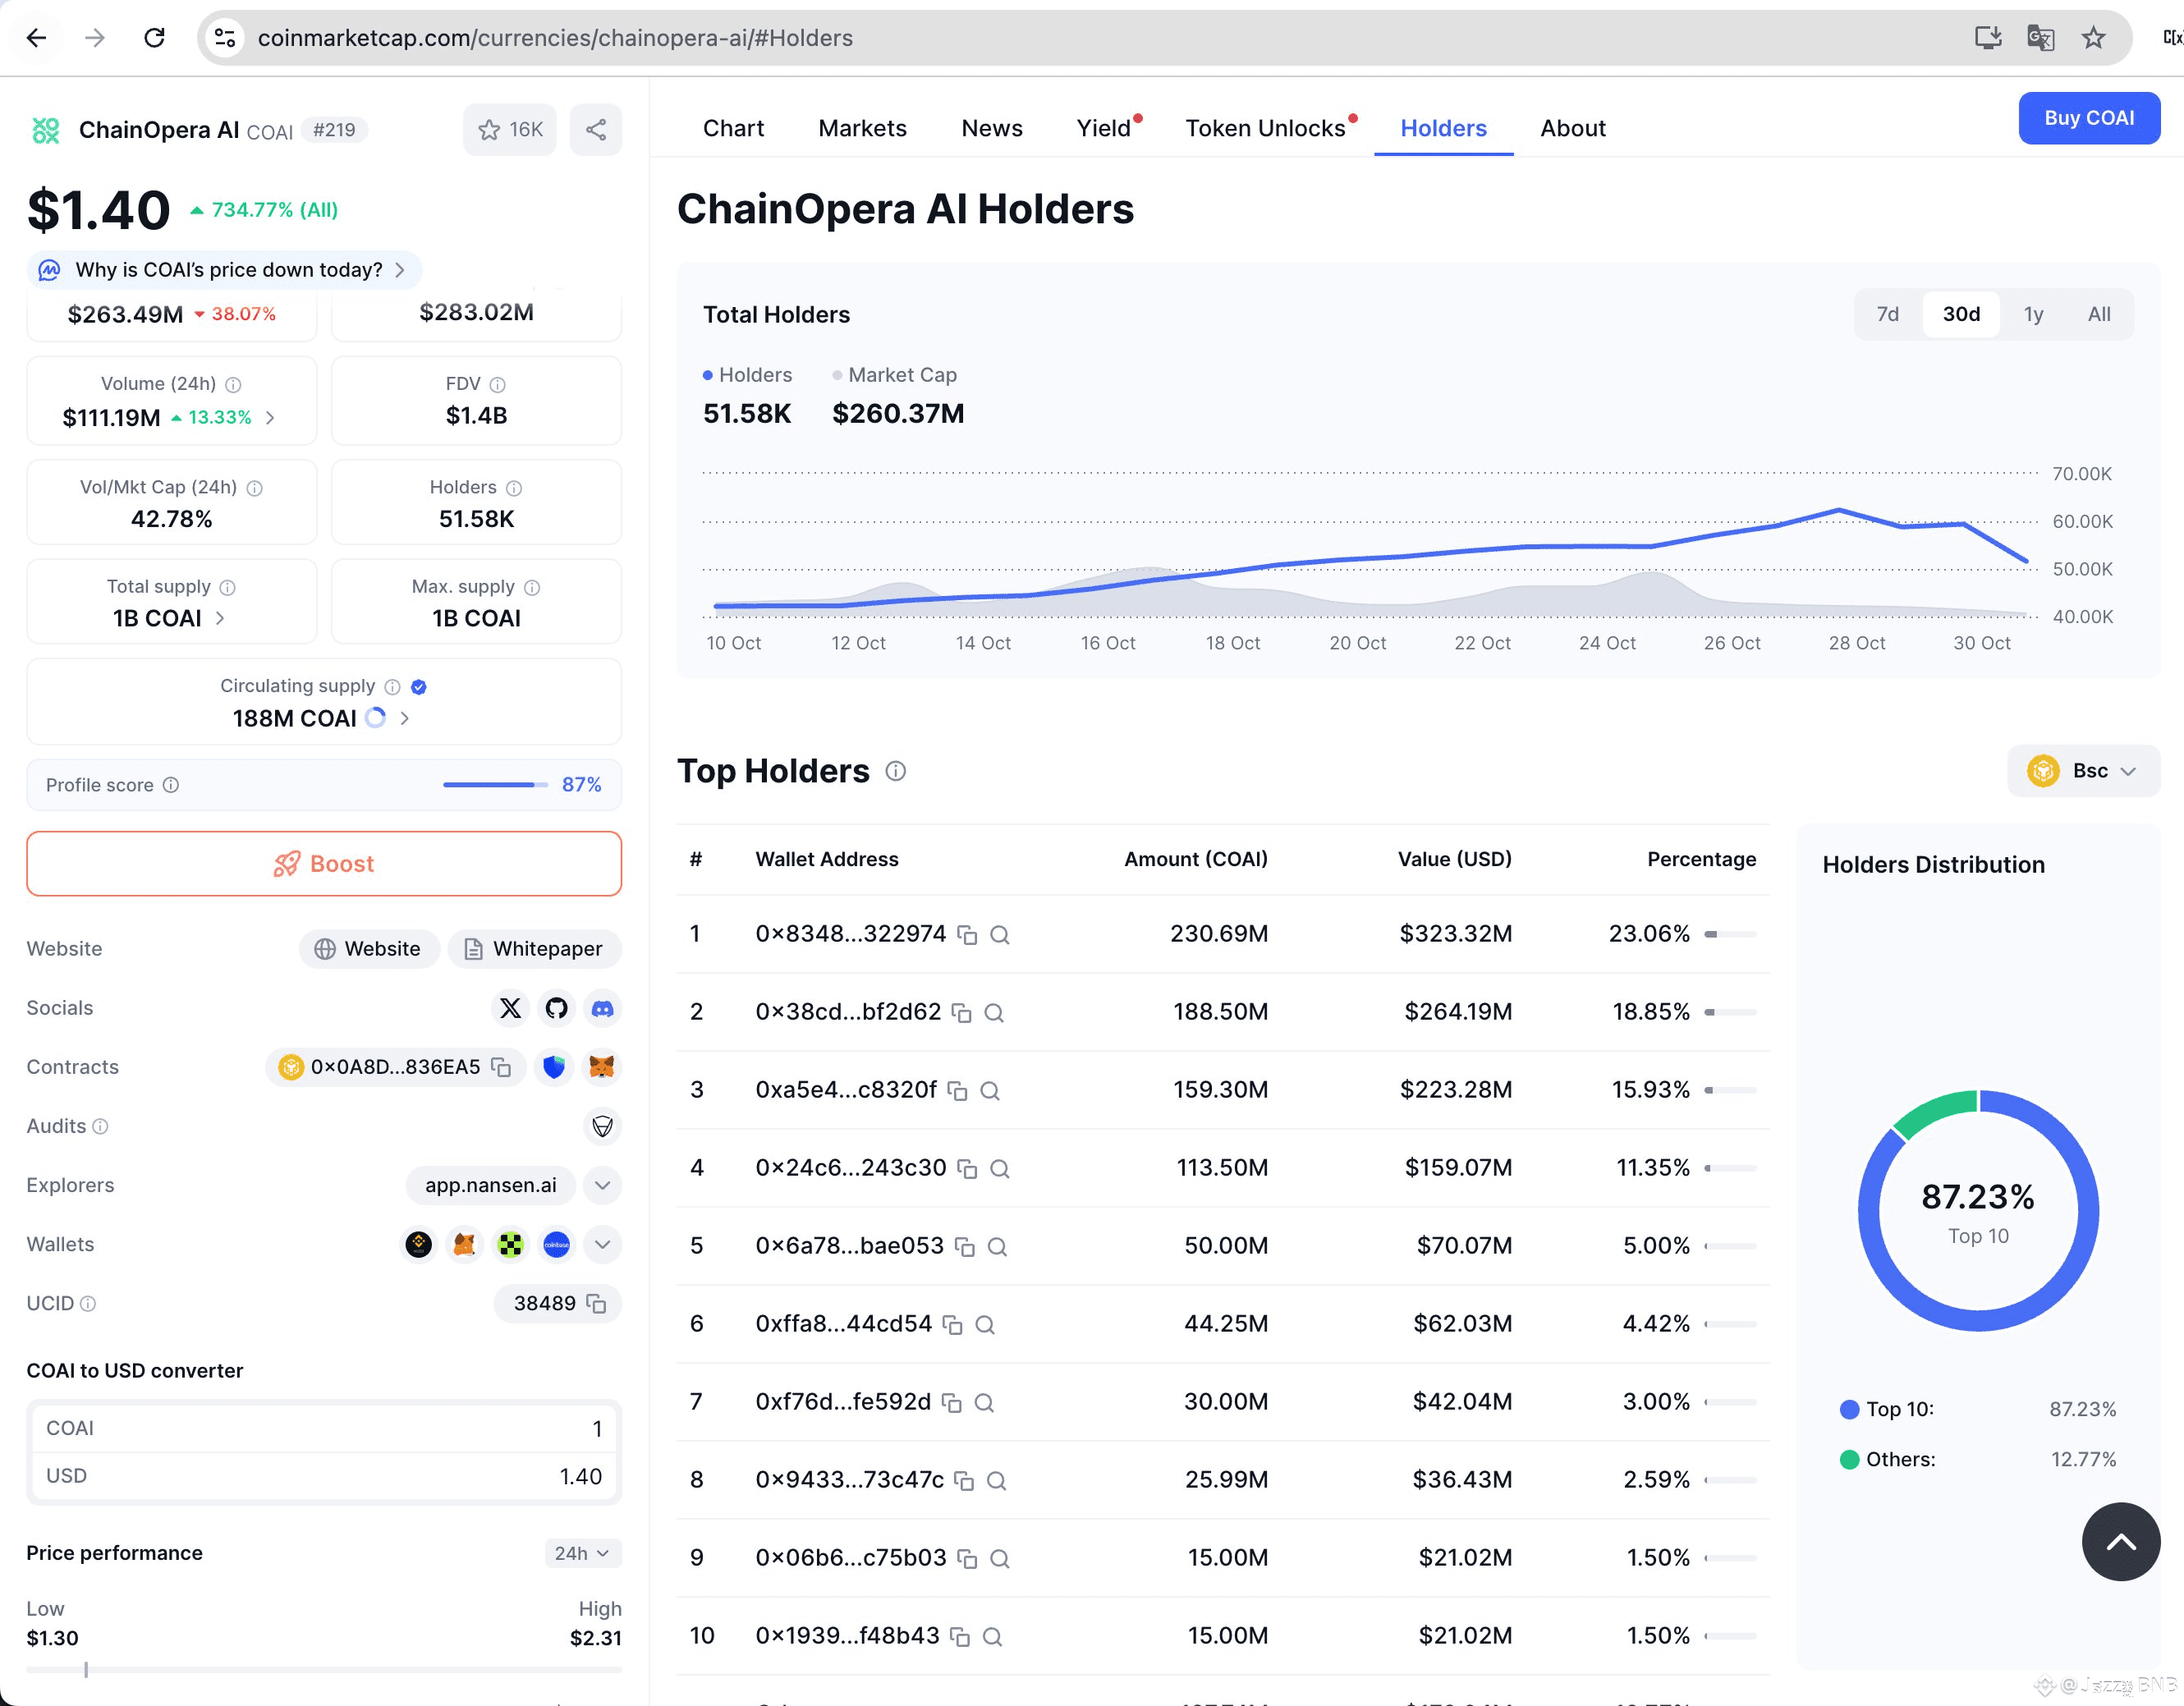Open the Token Unlocks tab
Image resolution: width=2184 pixels, height=1706 pixels.
pos(1265,129)
